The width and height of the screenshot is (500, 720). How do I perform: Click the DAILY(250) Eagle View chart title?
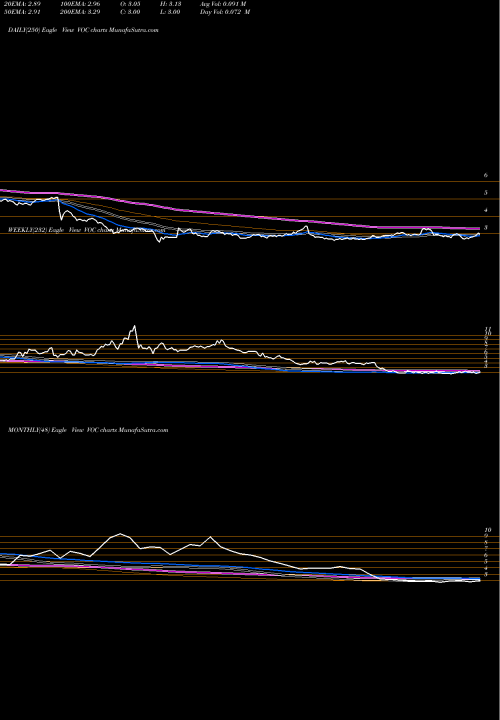pos(83,30)
